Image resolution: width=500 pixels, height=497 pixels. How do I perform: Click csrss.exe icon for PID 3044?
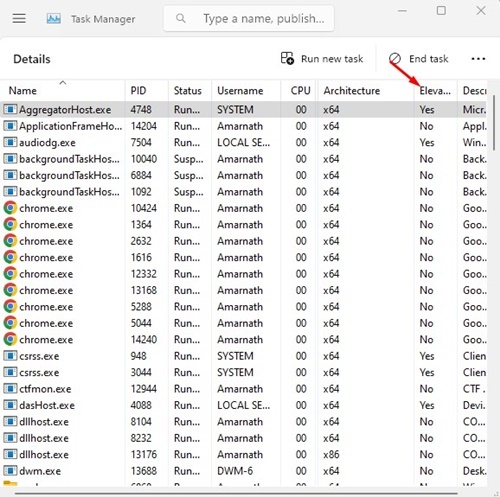click(10, 372)
